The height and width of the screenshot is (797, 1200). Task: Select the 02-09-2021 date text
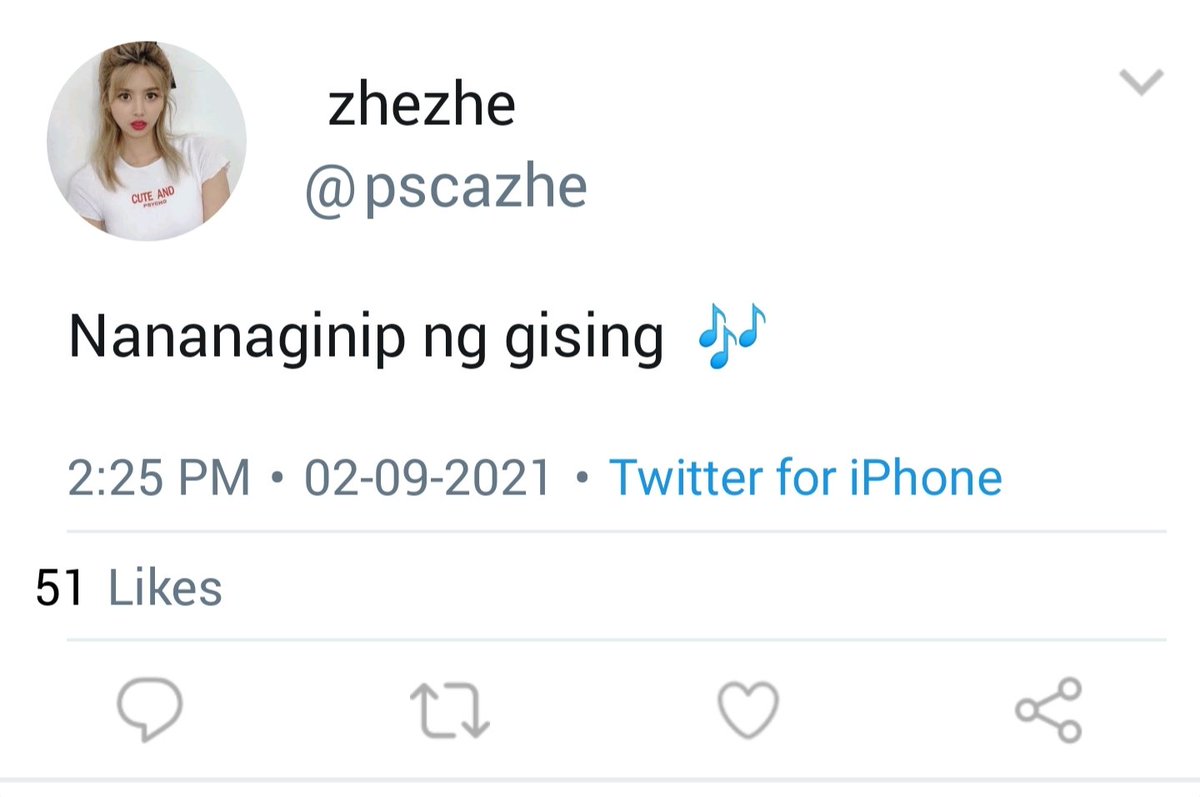click(x=428, y=478)
